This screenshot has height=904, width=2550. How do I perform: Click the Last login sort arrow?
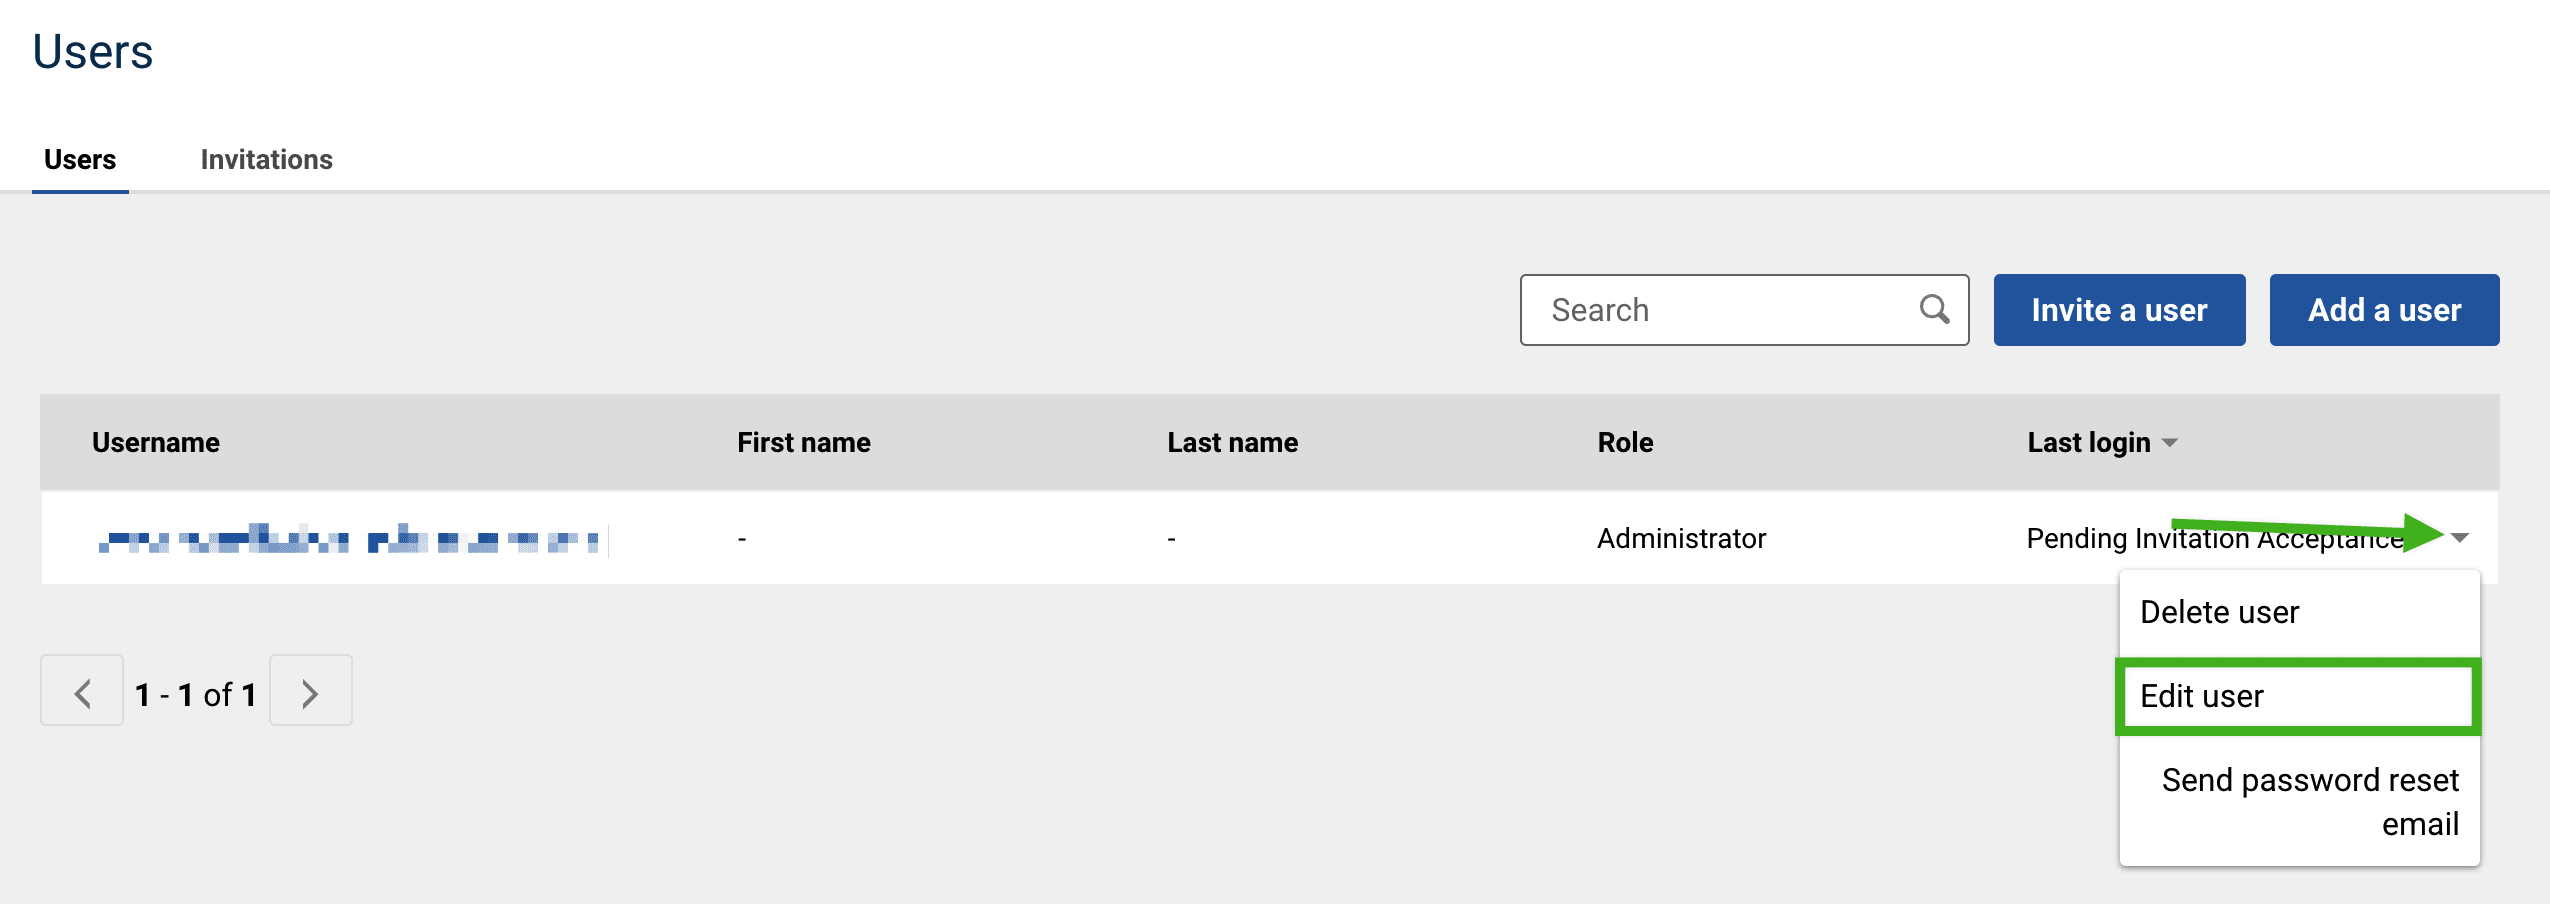pyautogui.click(x=2169, y=443)
